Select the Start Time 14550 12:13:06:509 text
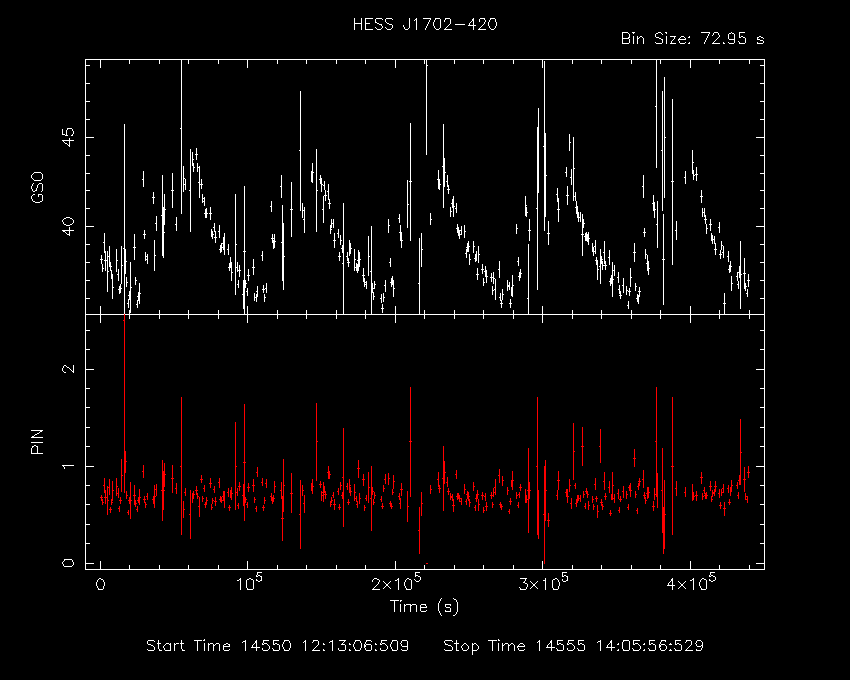This screenshot has width=850, height=680. pos(278,646)
